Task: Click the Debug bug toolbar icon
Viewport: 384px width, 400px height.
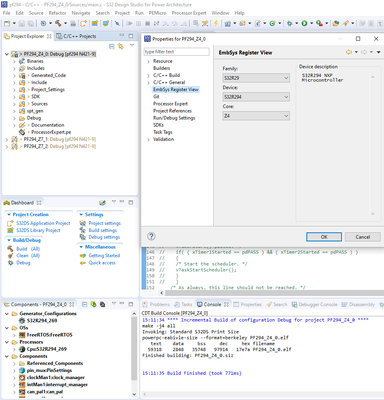Action: [289, 23]
